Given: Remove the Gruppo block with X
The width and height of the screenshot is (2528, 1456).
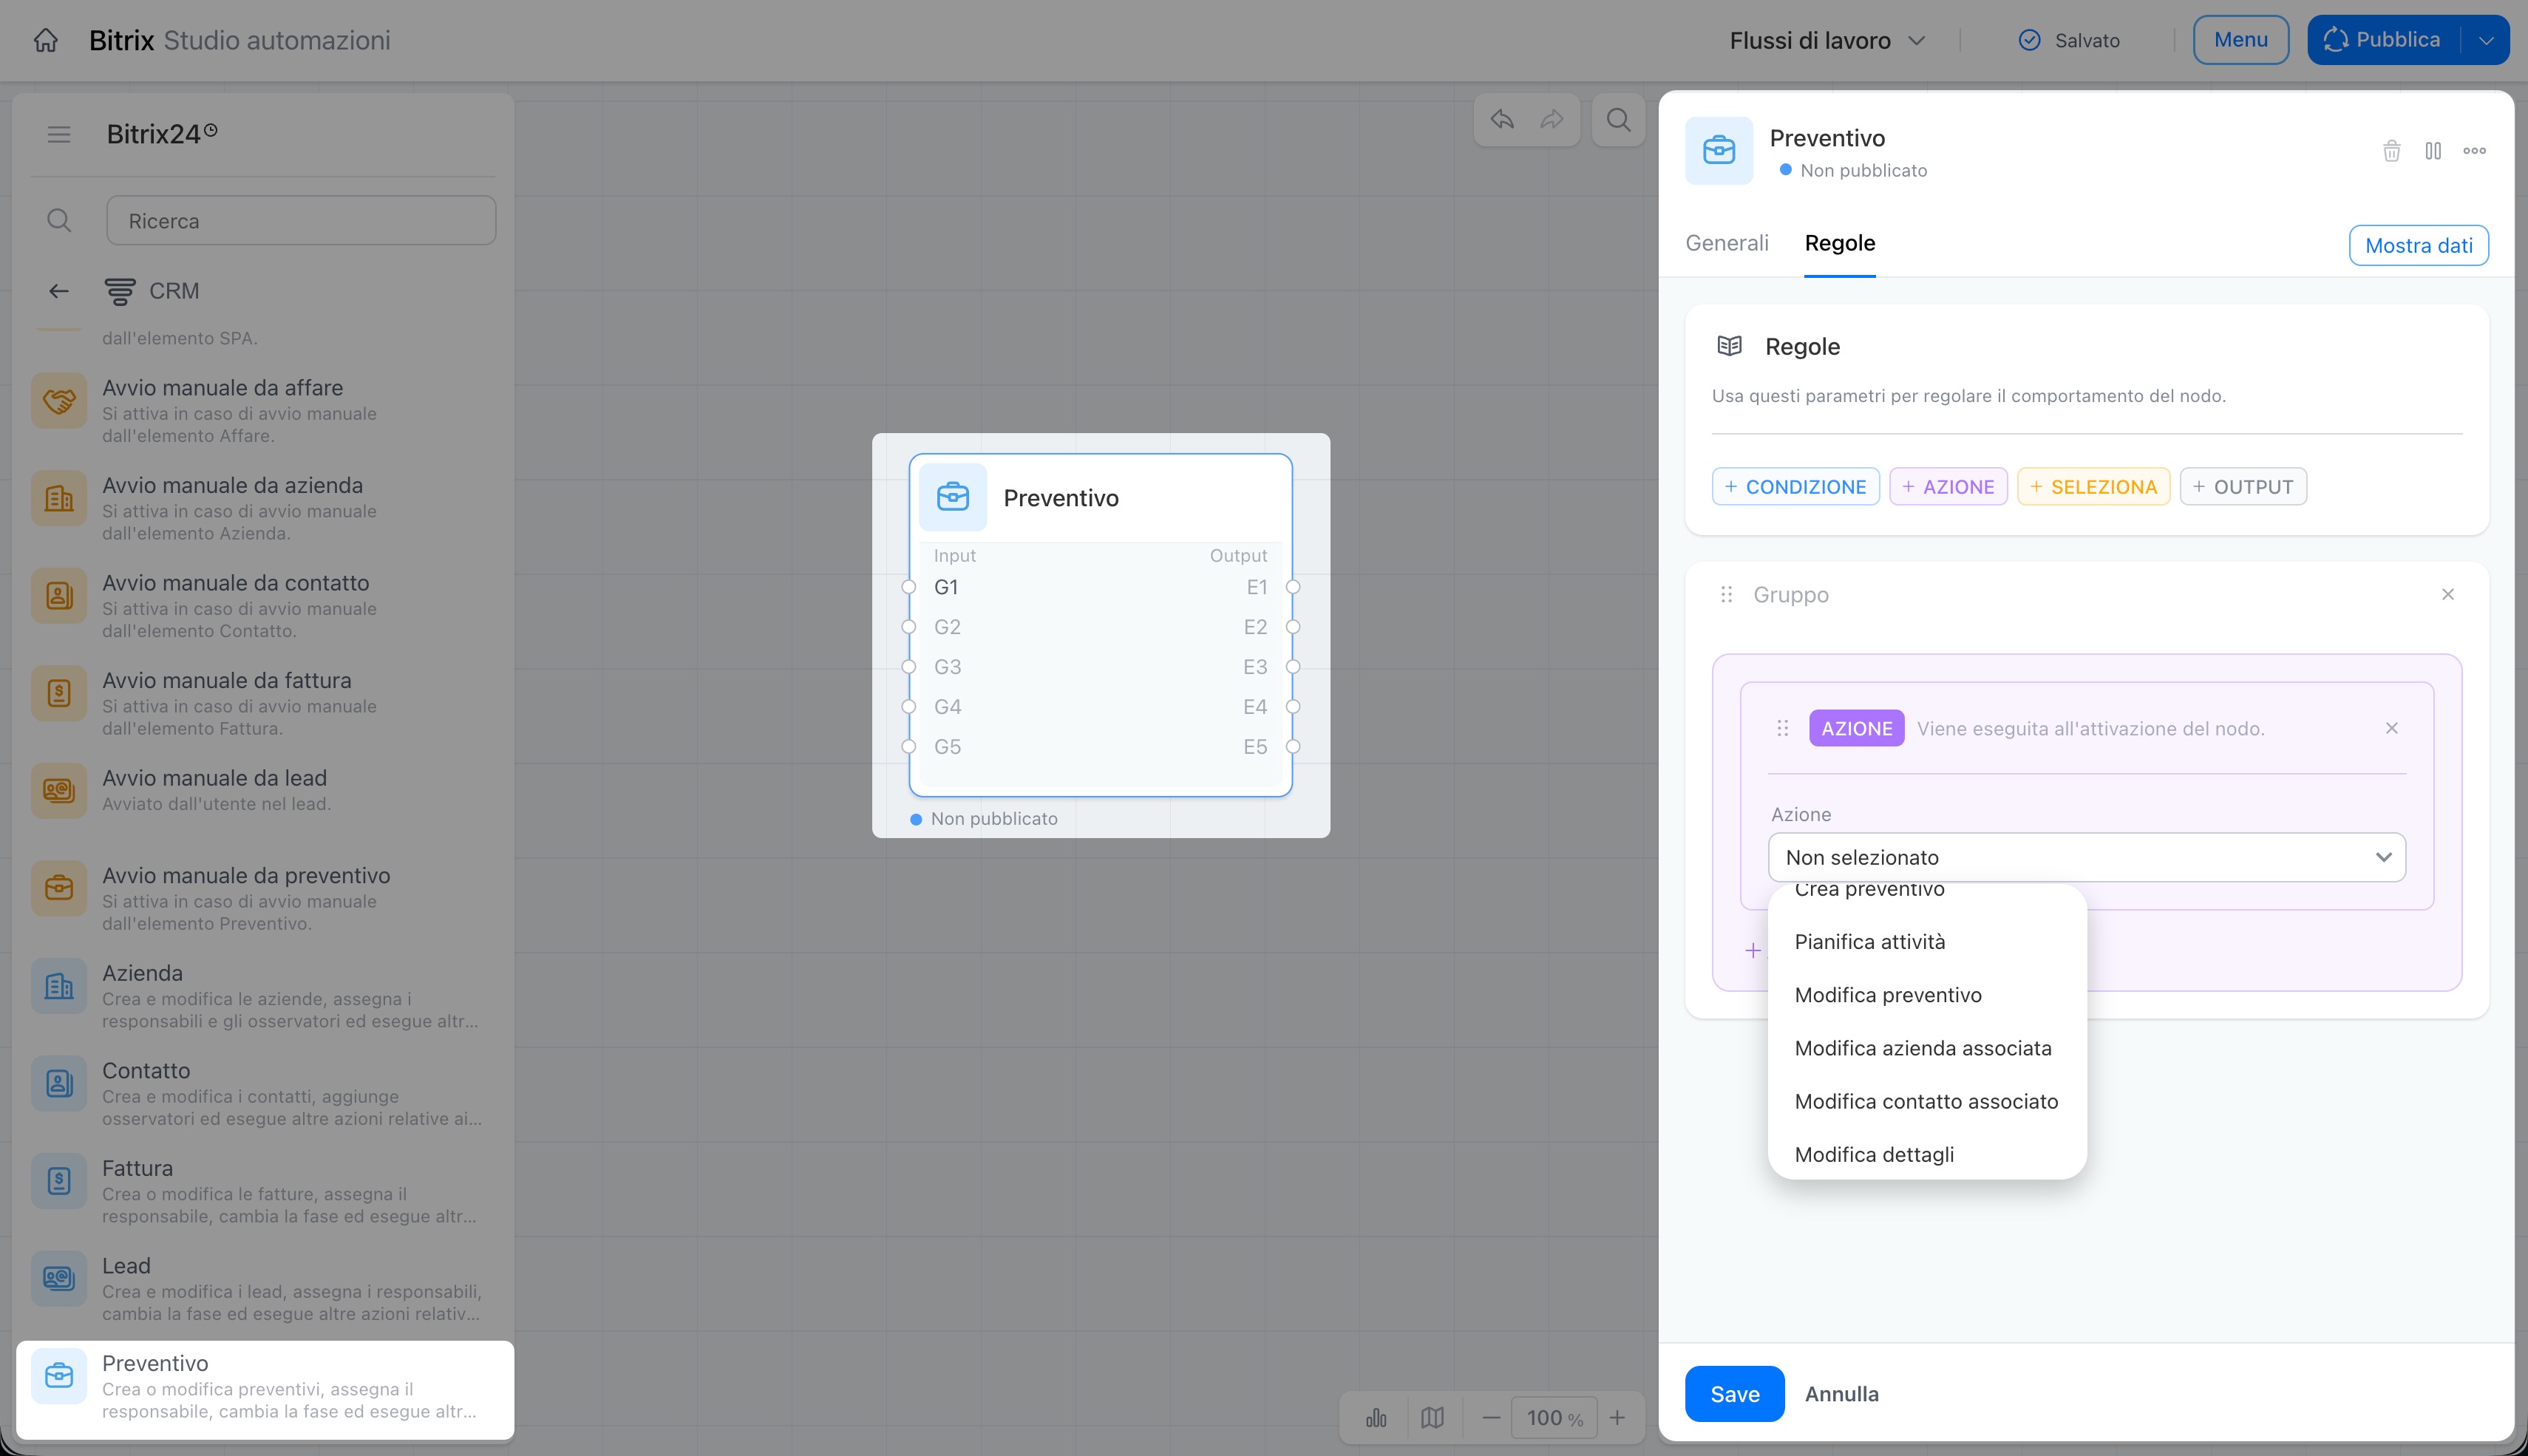Looking at the screenshot, I should (x=2448, y=594).
